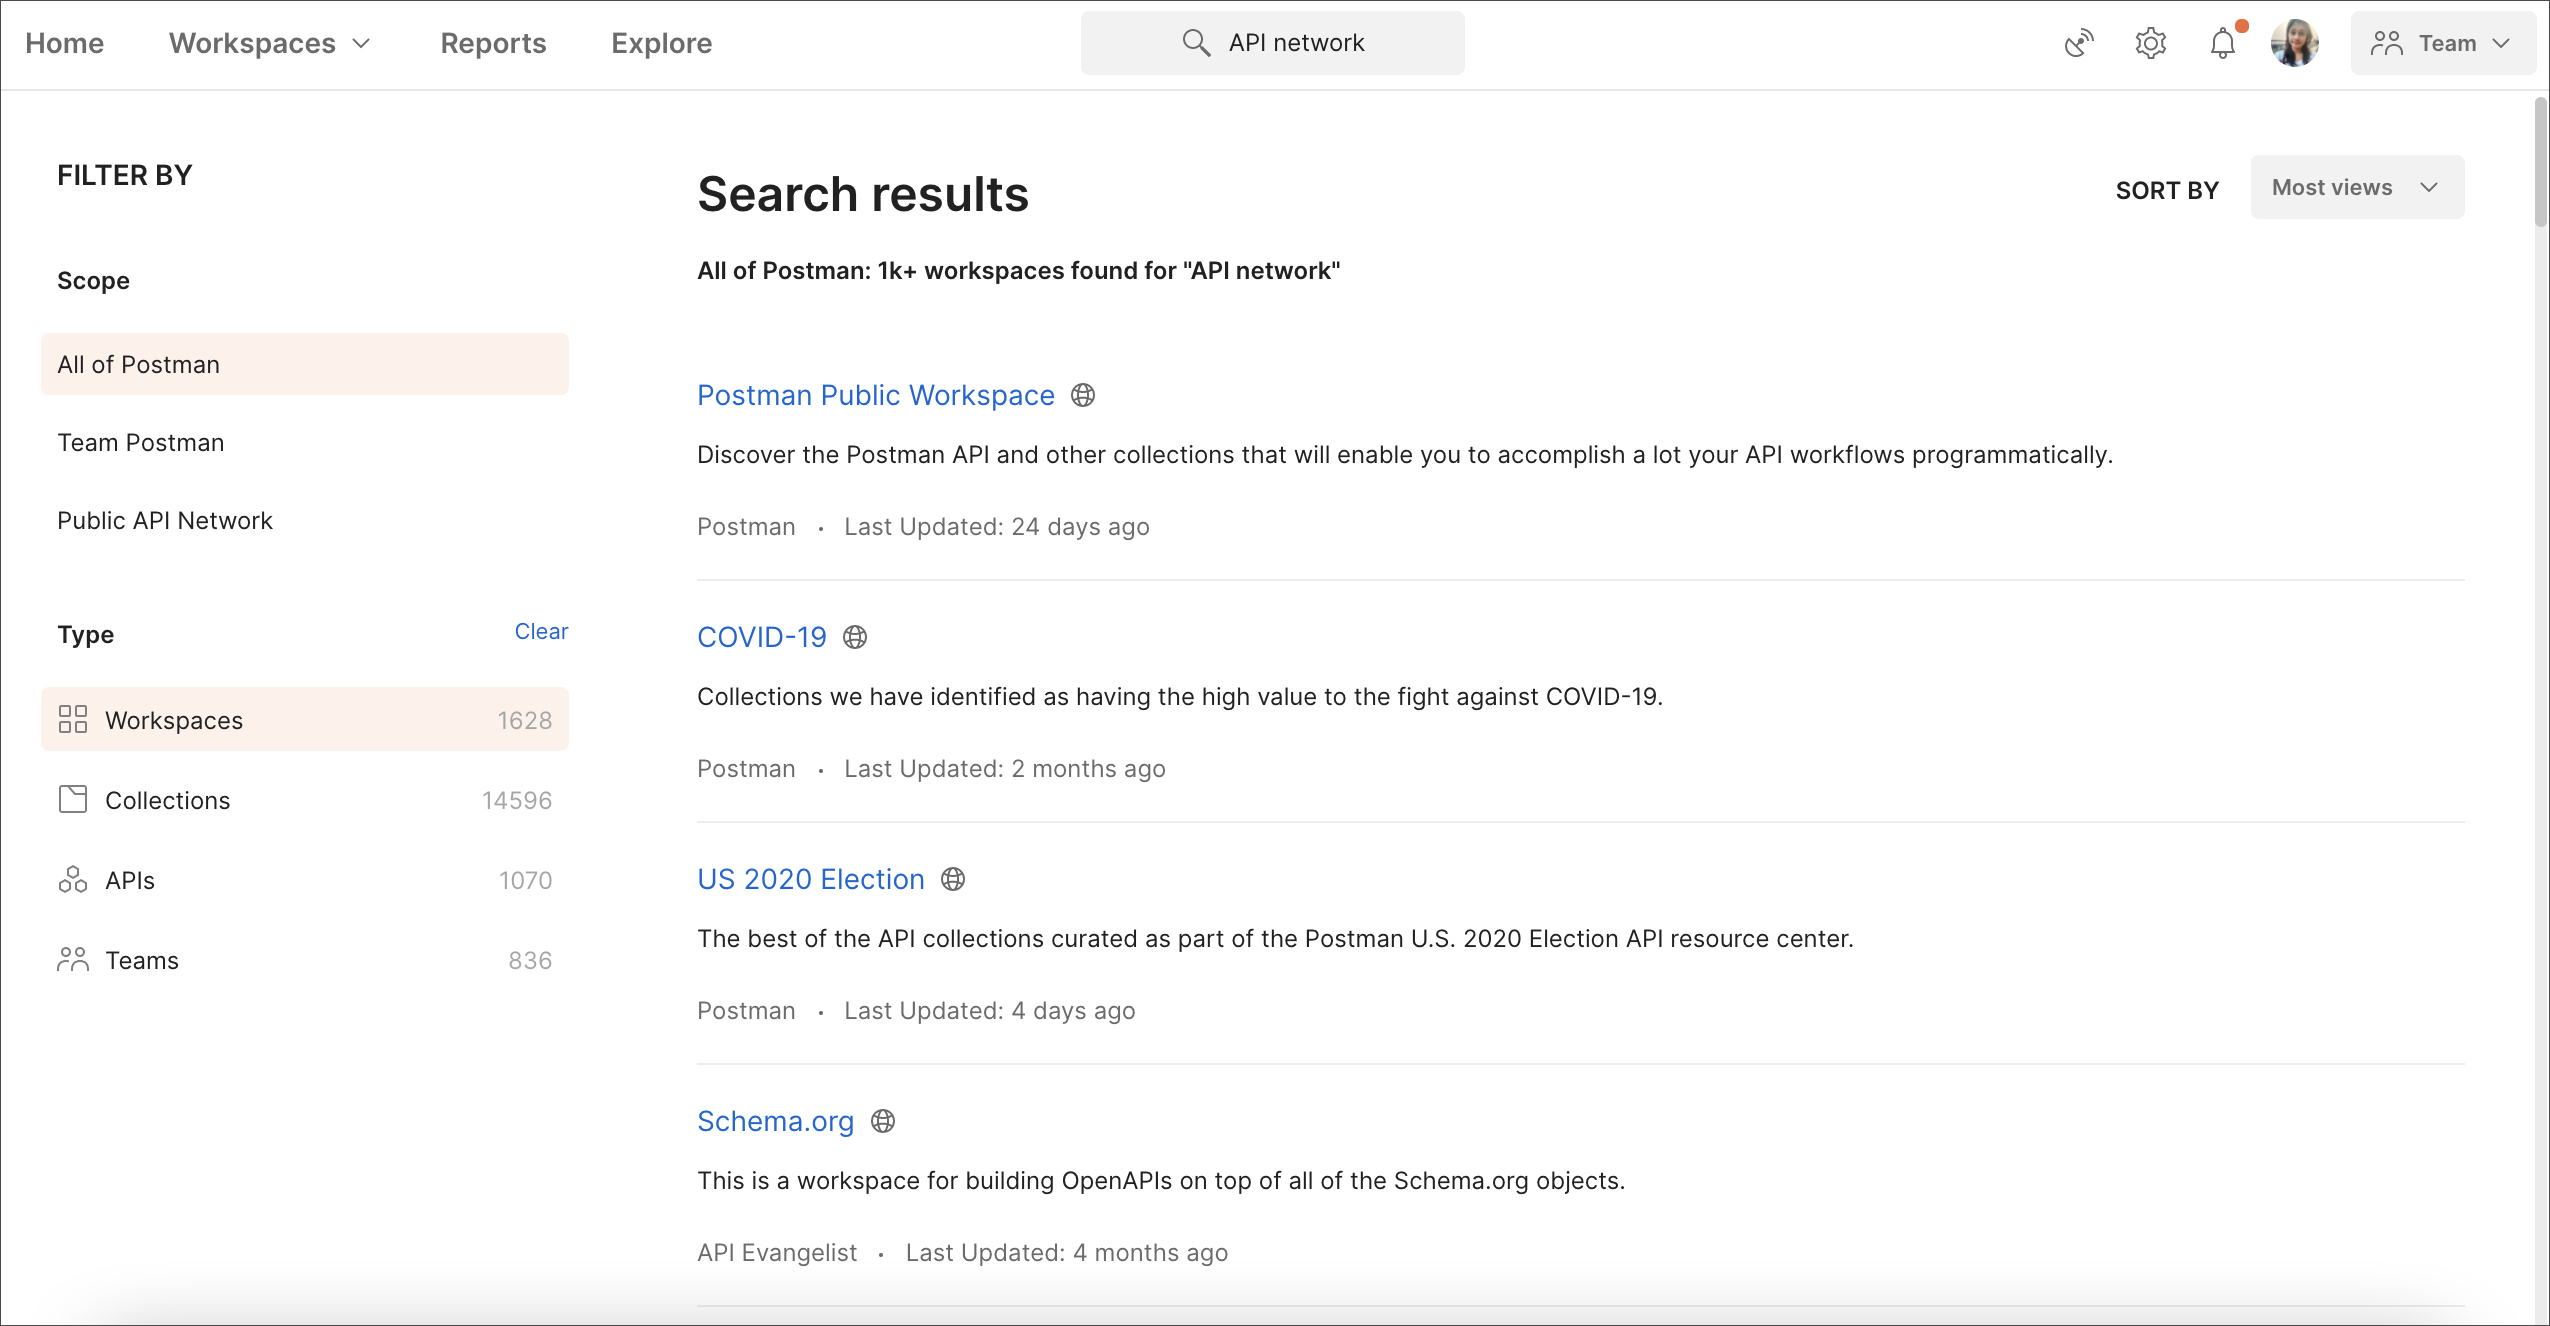The height and width of the screenshot is (1326, 2550).
Task: Click the API network search field
Action: coord(1272,43)
